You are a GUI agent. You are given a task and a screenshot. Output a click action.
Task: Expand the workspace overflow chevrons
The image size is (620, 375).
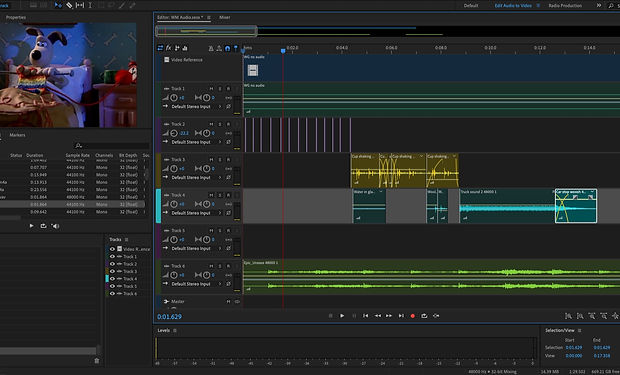(x=599, y=6)
